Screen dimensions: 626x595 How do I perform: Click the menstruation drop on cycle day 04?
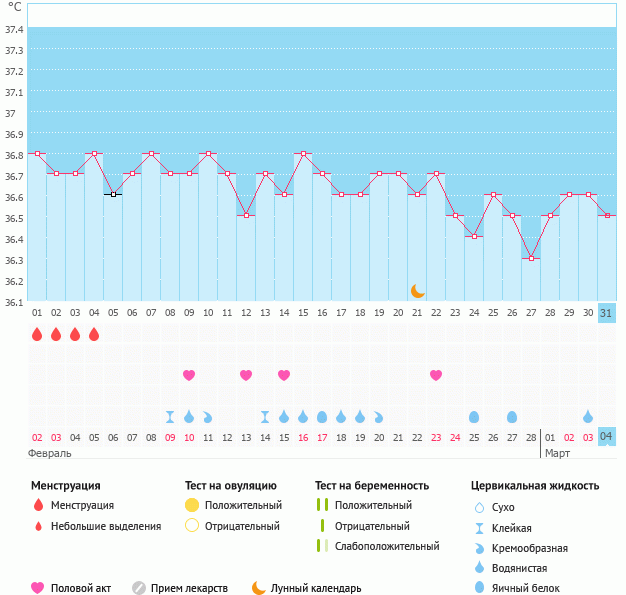pyautogui.click(x=94, y=334)
